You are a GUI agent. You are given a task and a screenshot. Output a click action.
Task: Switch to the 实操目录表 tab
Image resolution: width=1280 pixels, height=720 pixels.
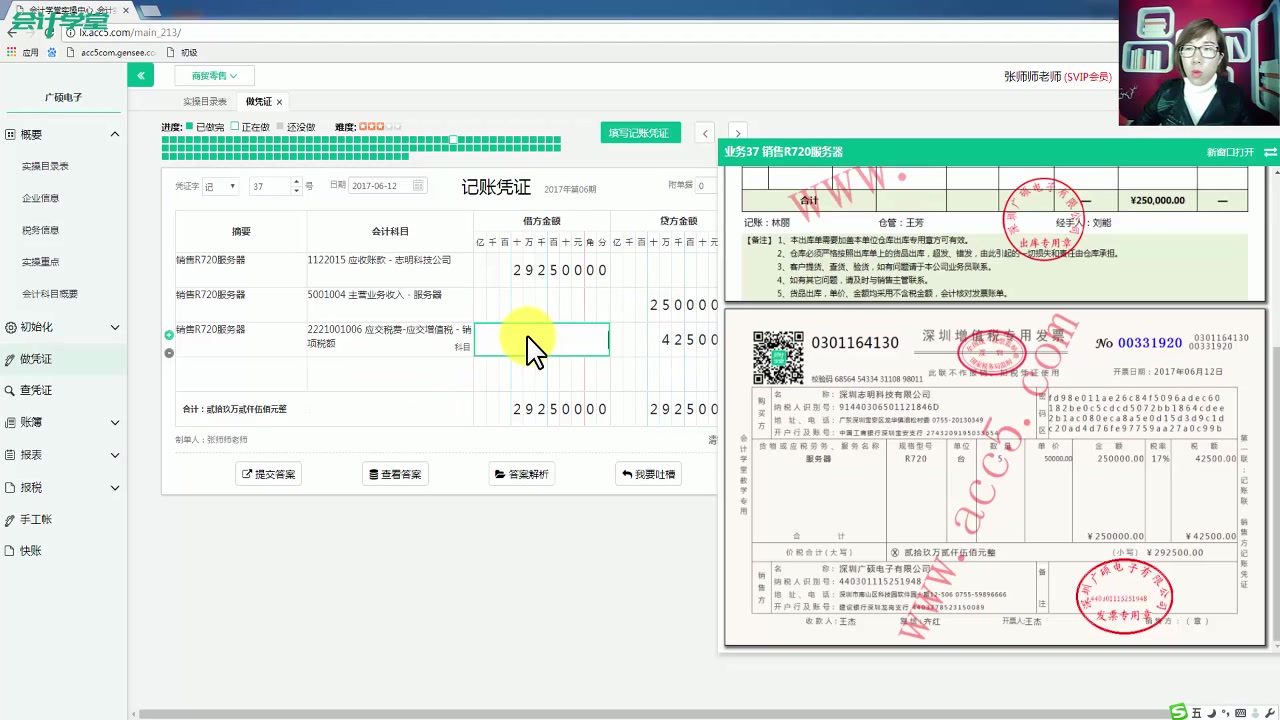pyautogui.click(x=206, y=102)
